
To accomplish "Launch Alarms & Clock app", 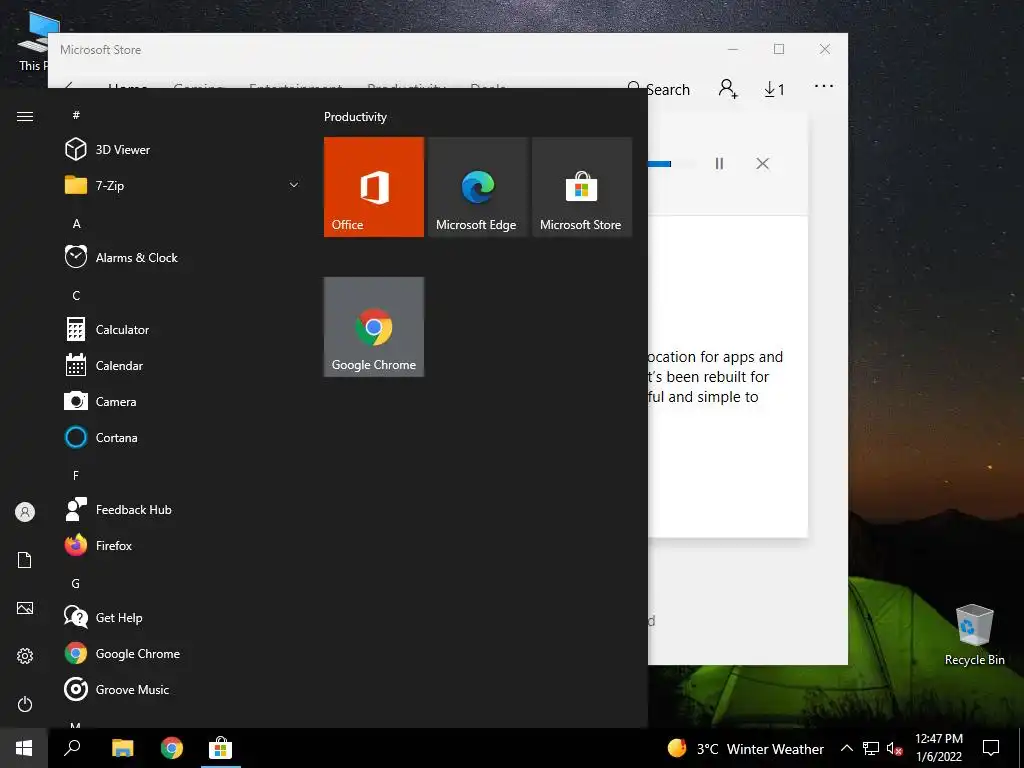I will pyautogui.click(x=180, y=257).
